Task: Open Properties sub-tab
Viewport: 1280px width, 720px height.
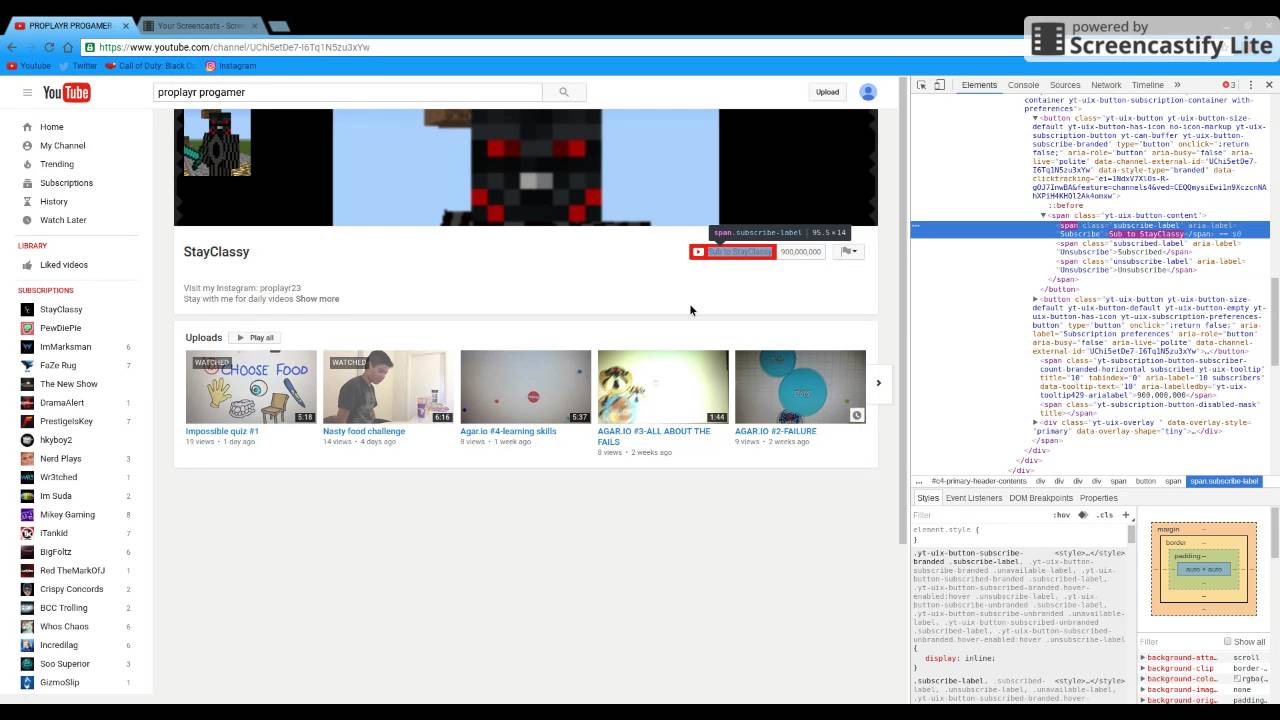Action: [1098, 498]
